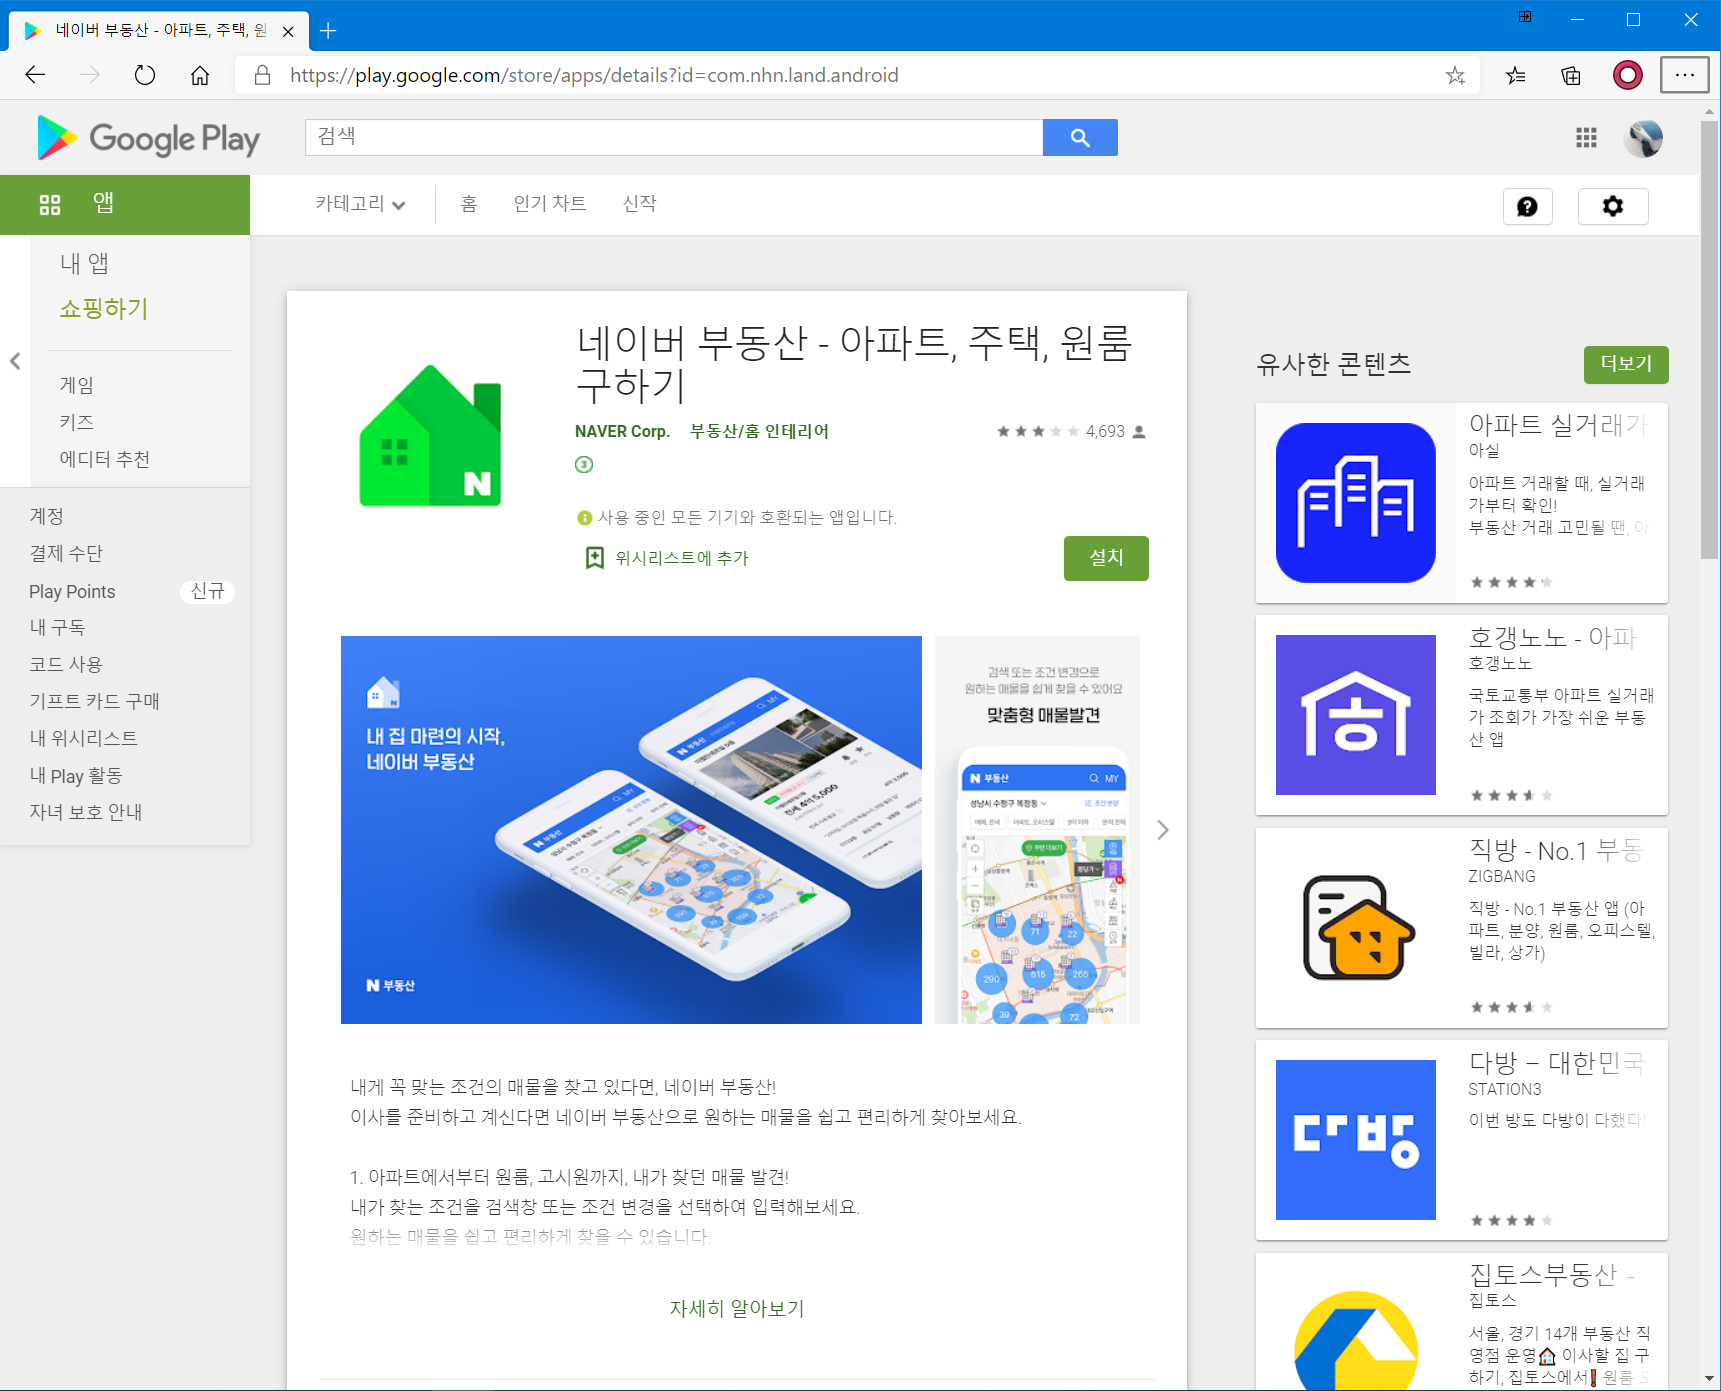Image resolution: width=1721 pixels, height=1391 pixels.
Task: Go back with browser back arrow
Action: (x=35, y=75)
